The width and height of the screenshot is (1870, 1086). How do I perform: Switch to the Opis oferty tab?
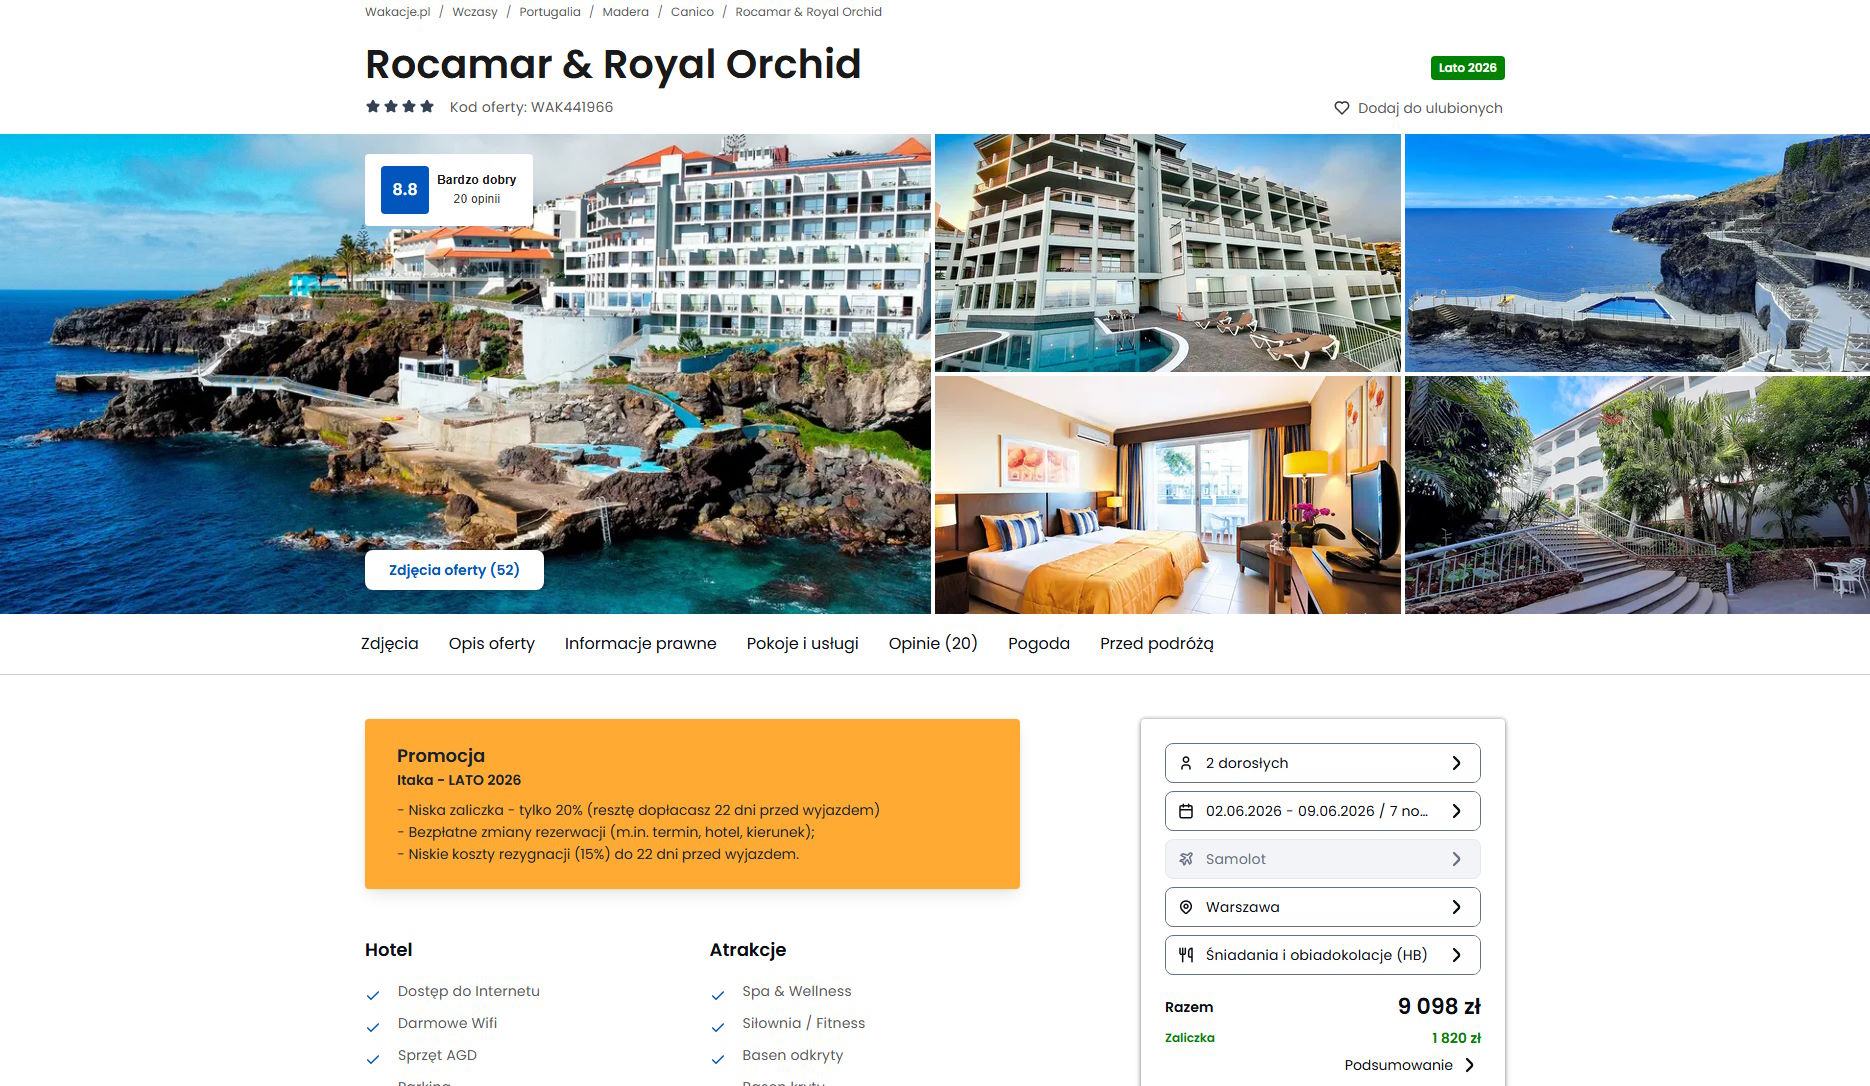[x=492, y=644]
